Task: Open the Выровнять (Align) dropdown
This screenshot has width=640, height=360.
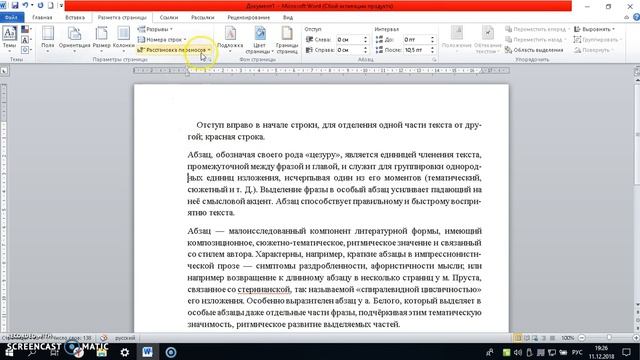Action: (594, 29)
